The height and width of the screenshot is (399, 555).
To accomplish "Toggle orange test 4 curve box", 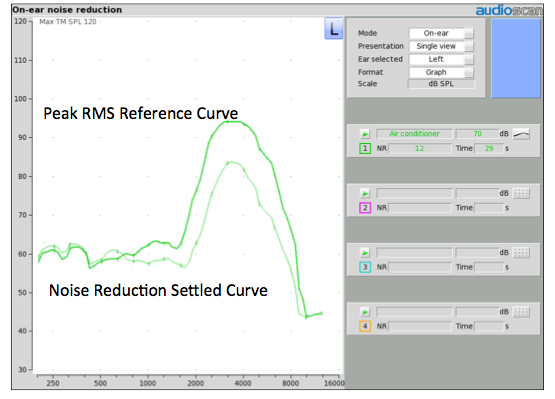I will click(x=365, y=326).
